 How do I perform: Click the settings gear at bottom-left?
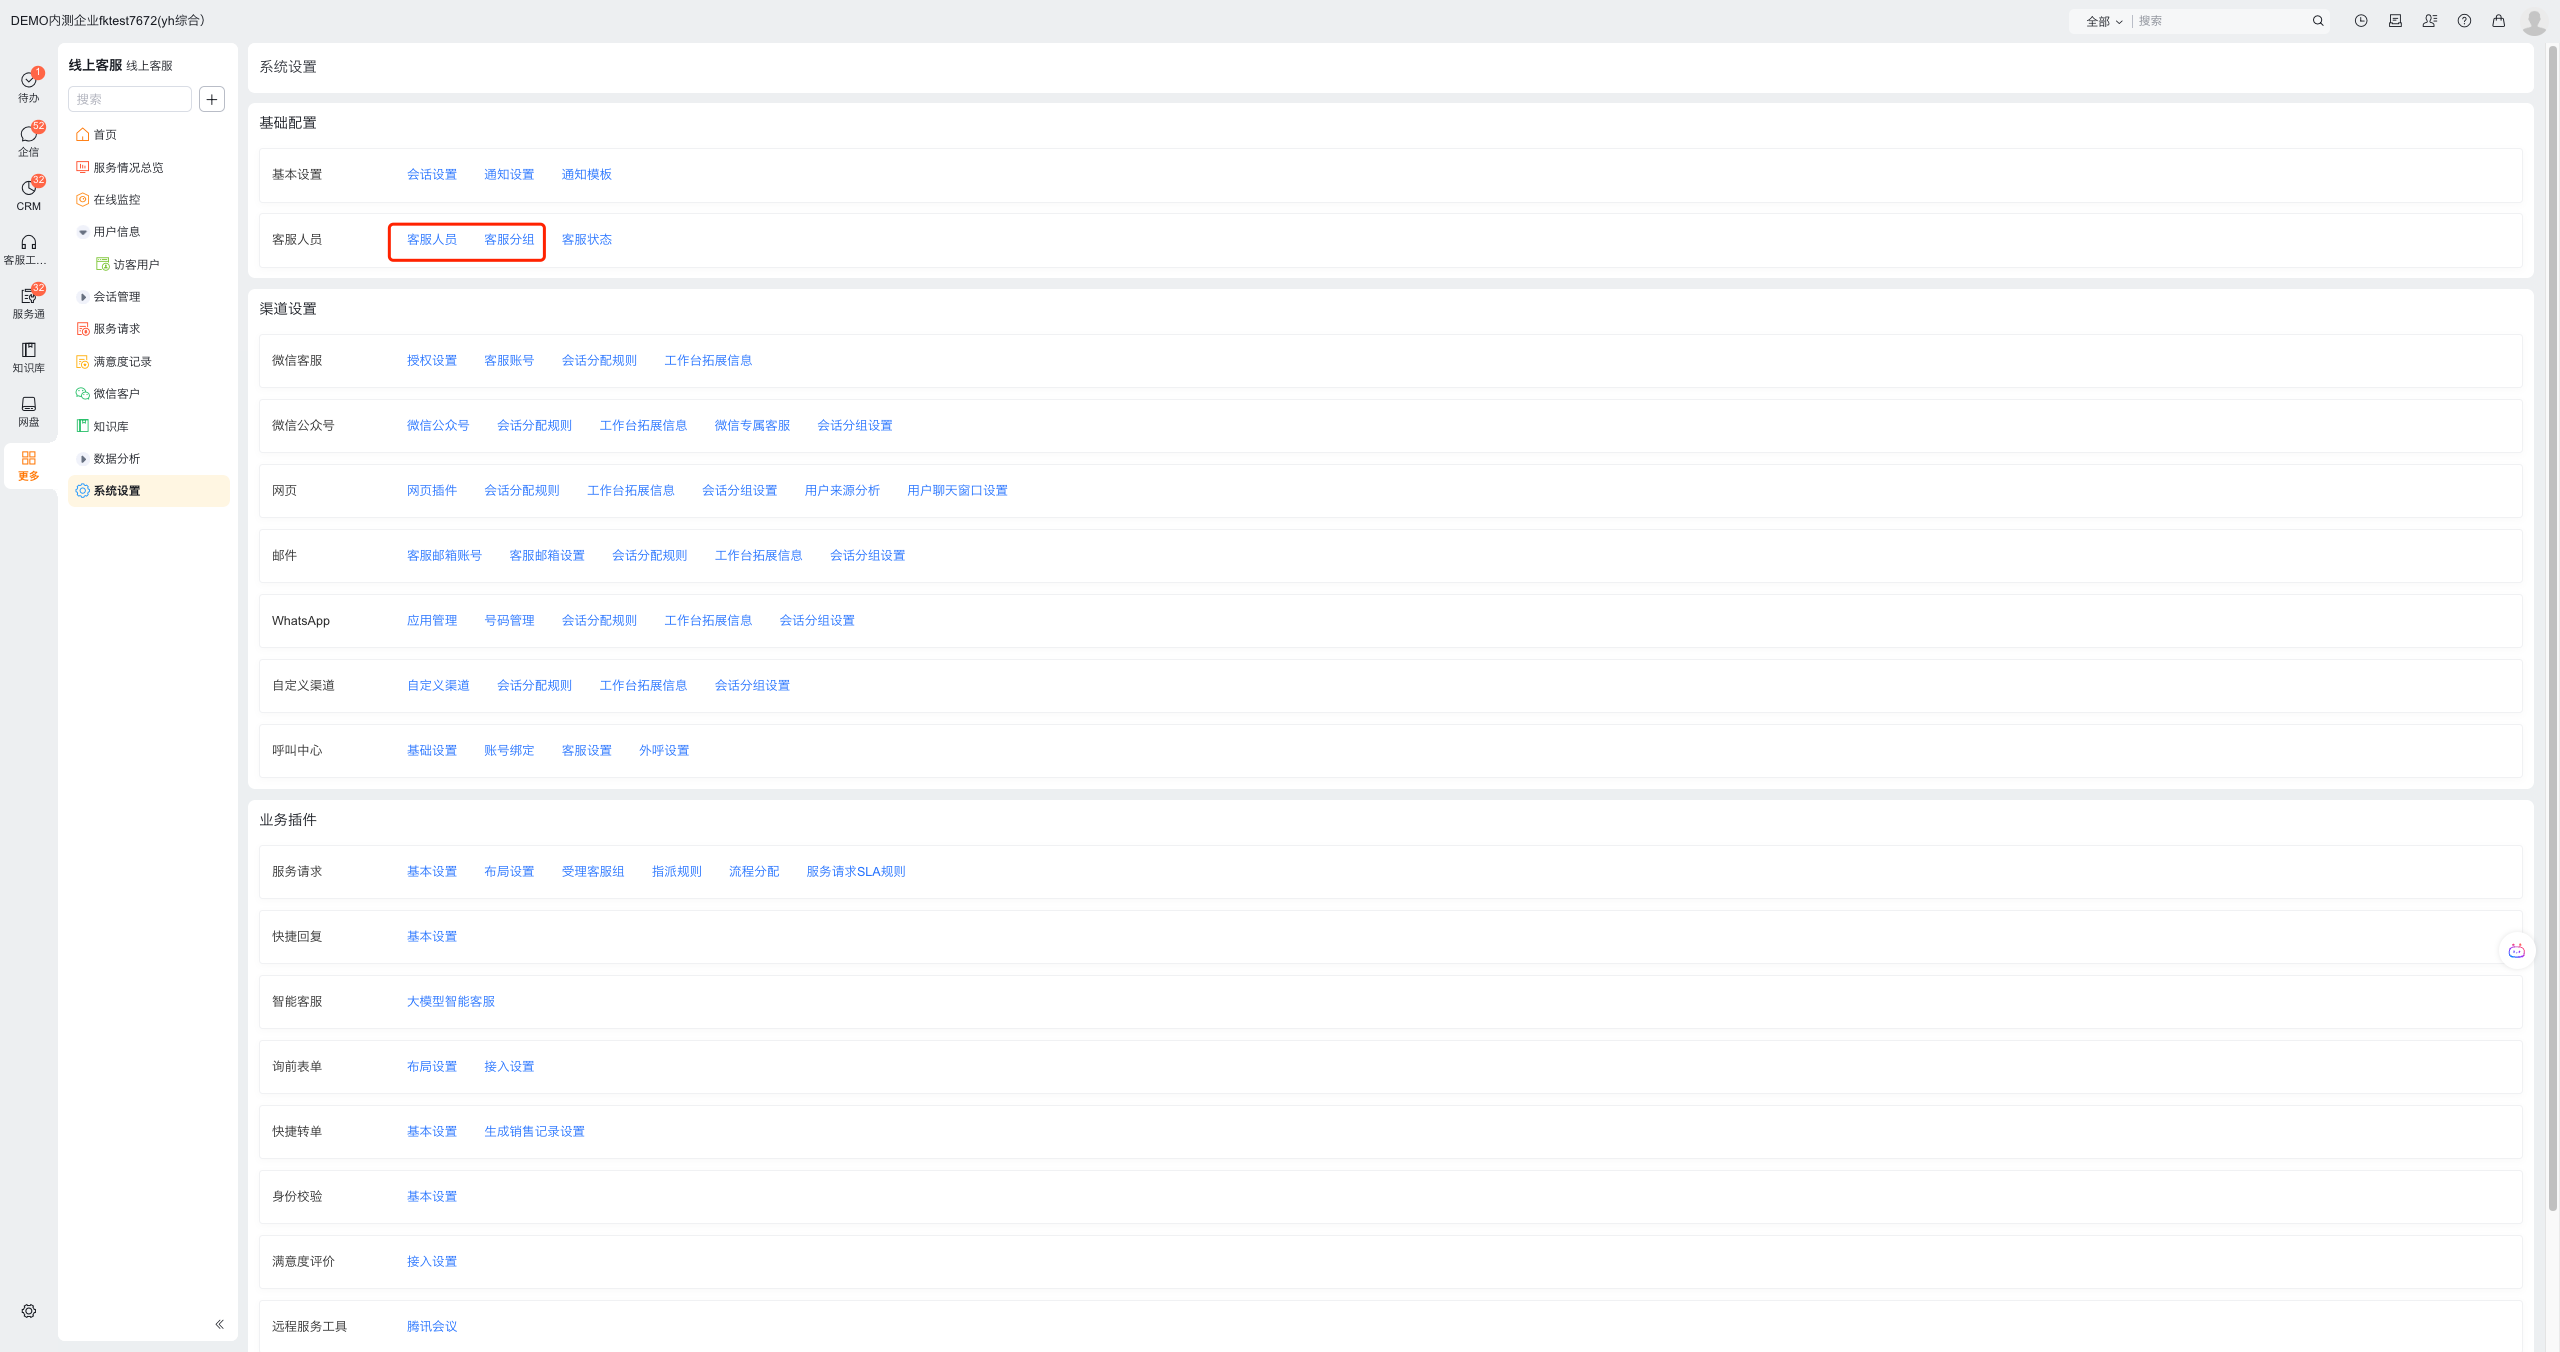click(x=28, y=1311)
